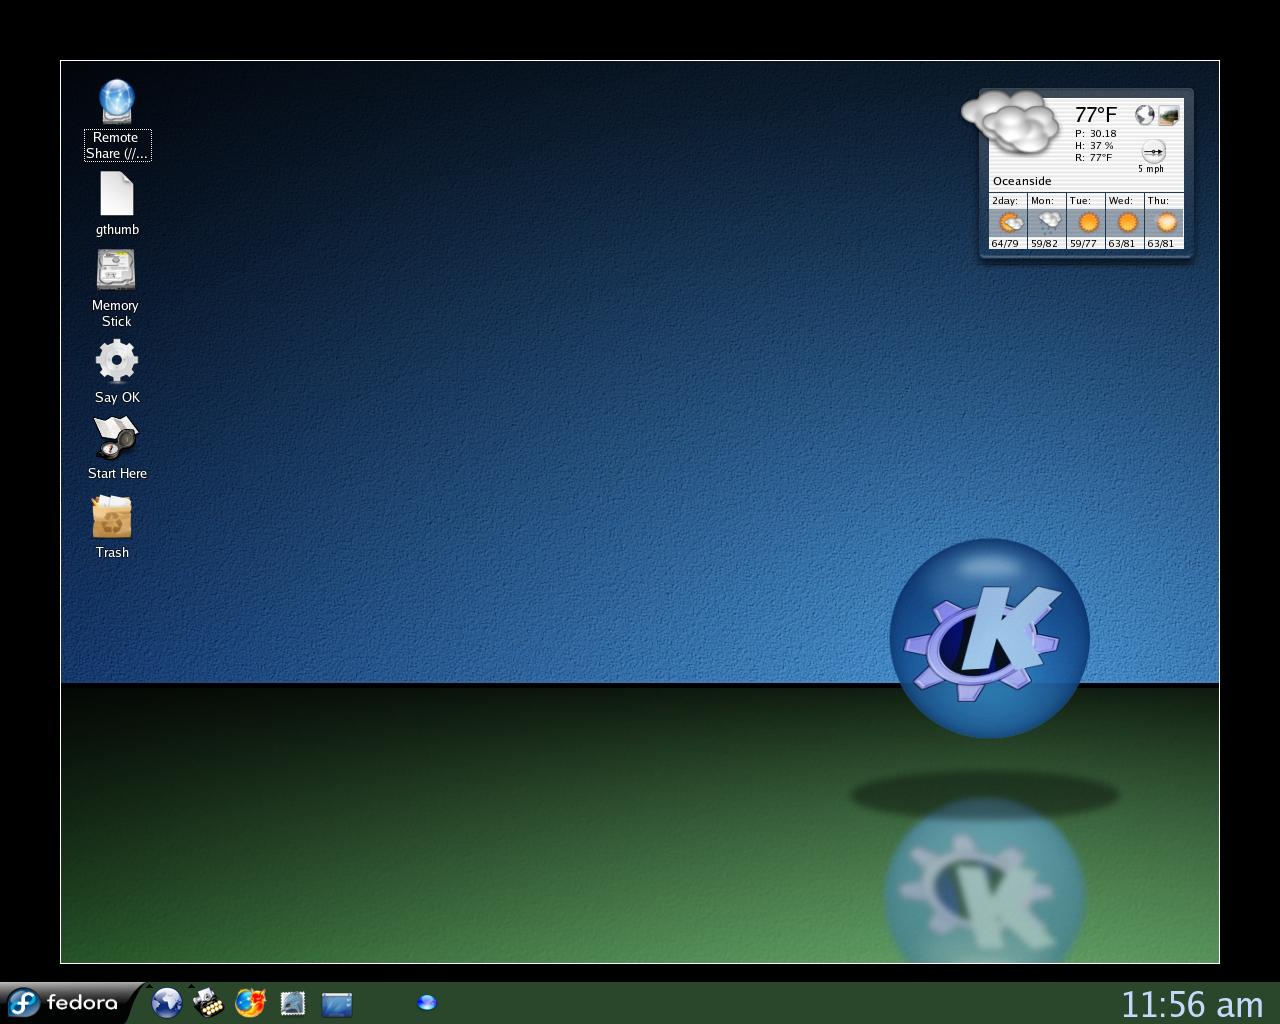Image resolution: width=1280 pixels, height=1024 pixels.
Task: Launch the globe web browser in the panel
Action: [167, 1002]
